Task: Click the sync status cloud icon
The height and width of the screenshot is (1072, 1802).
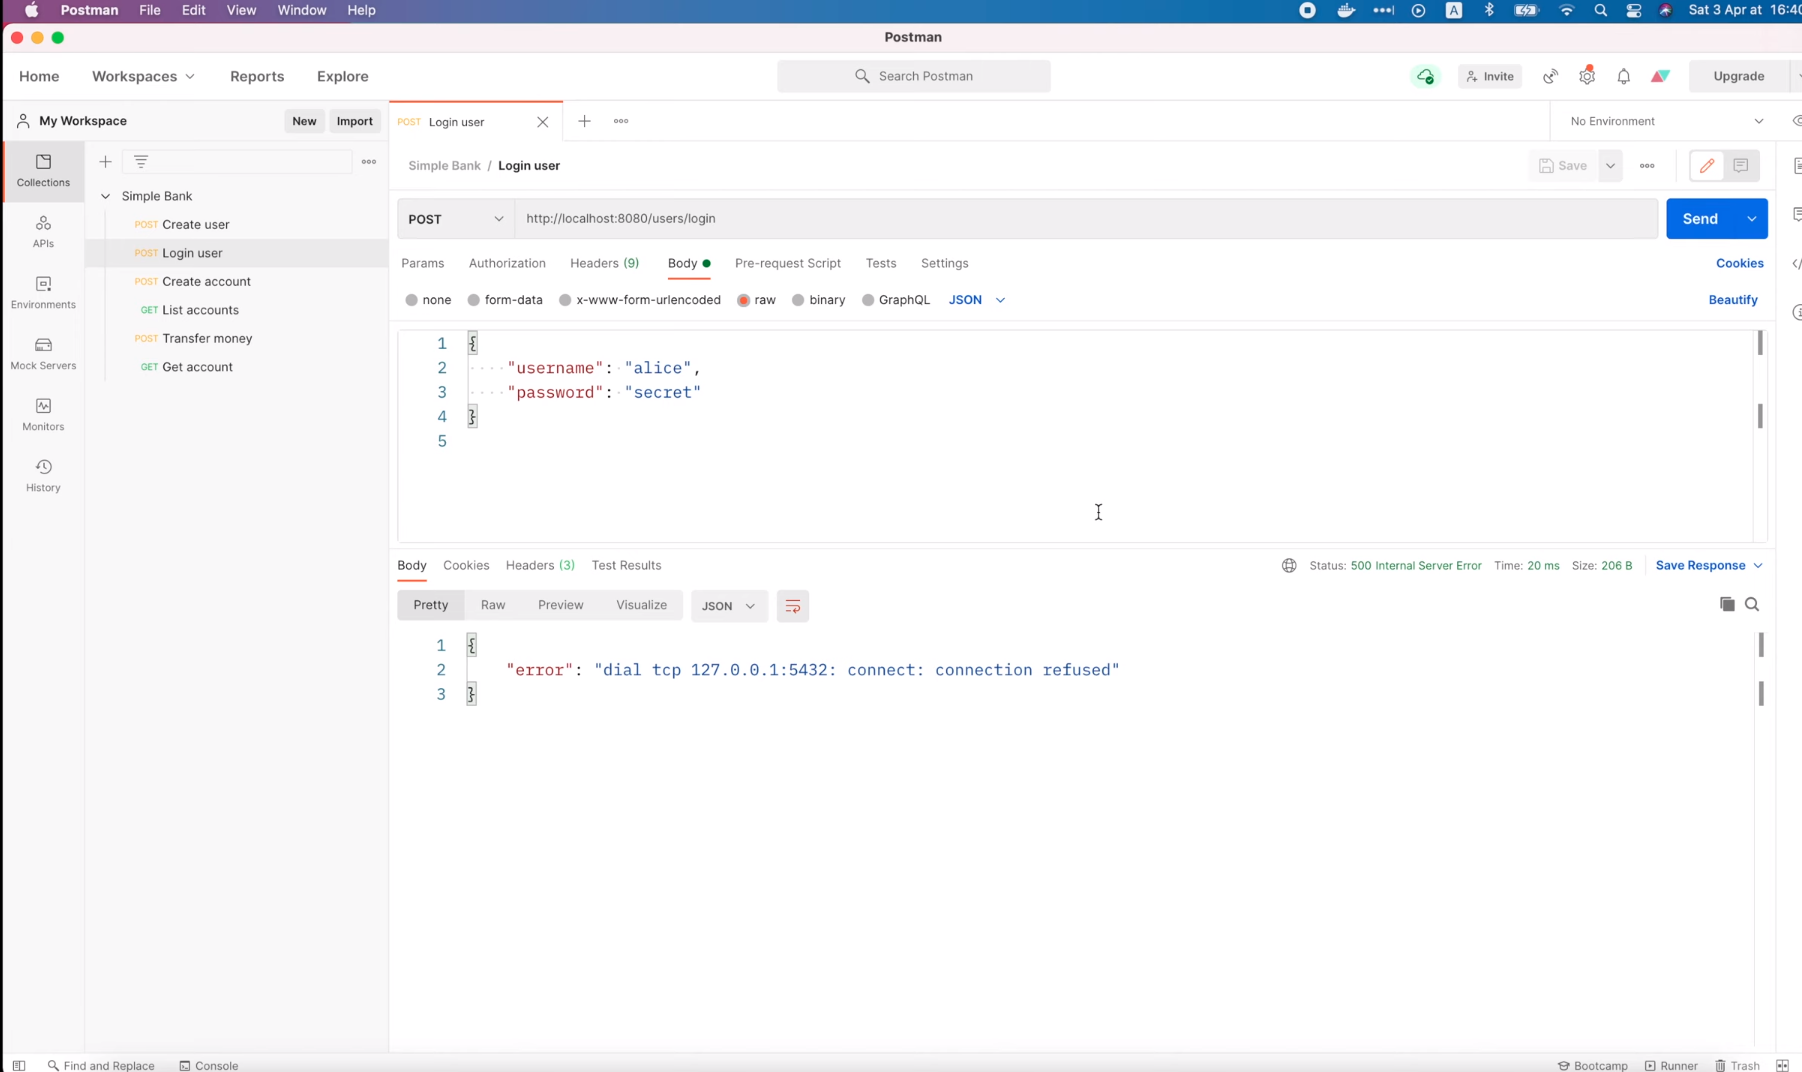Action: pyautogui.click(x=1425, y=76)
